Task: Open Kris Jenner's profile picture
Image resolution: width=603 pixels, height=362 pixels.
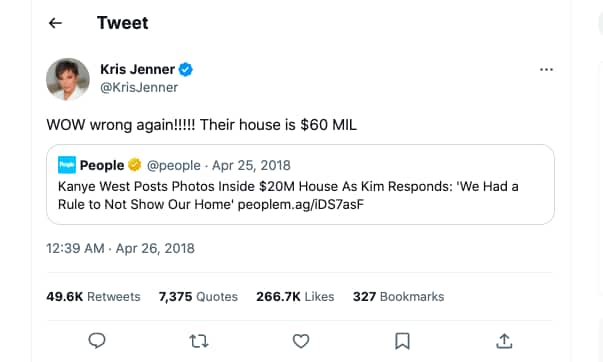Action: pos(68,79)
